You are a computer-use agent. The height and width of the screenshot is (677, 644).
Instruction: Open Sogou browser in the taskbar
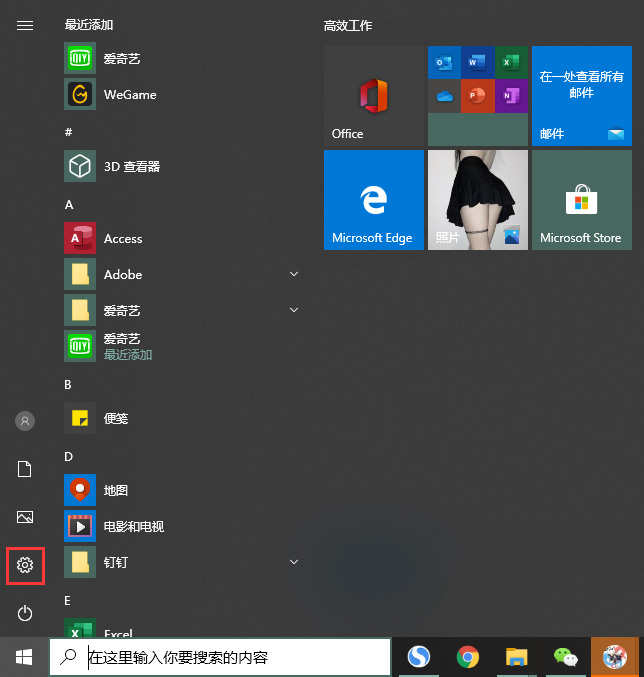pyautogui.click(x=419, y=657)
